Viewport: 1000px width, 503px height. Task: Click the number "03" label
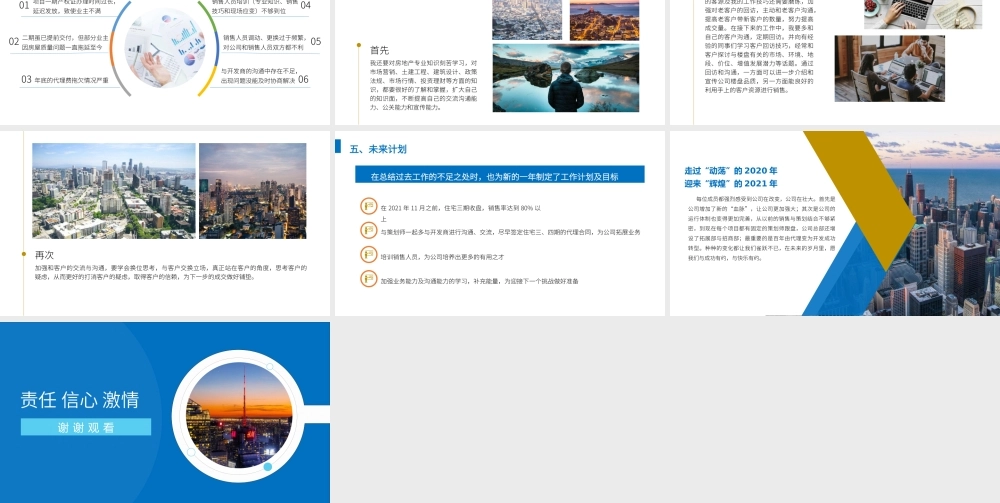click(x=26, y=80)
